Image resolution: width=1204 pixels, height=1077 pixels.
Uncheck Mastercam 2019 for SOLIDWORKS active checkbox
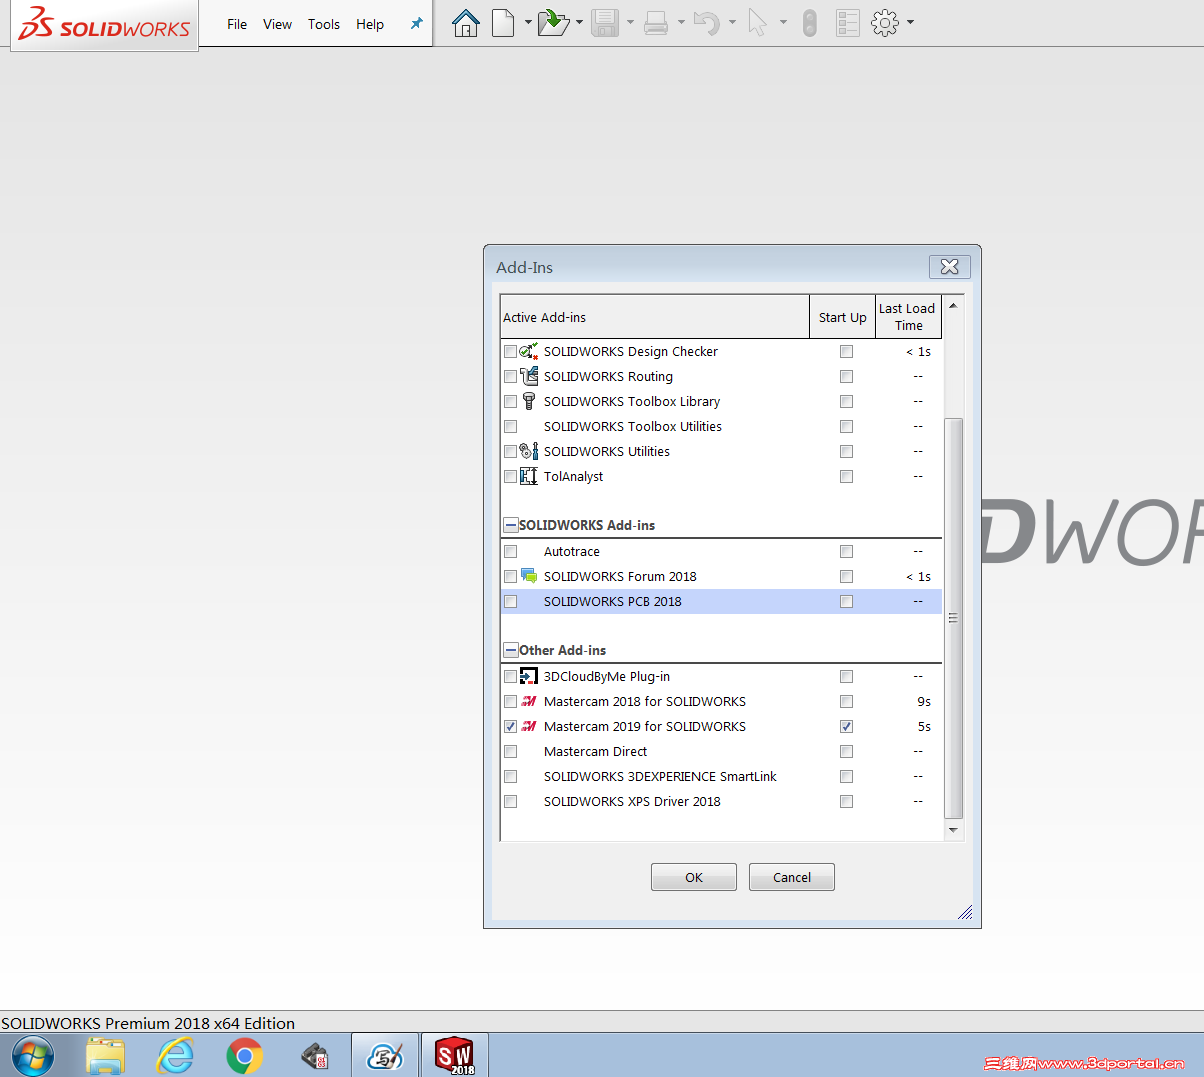click(510, 727)
